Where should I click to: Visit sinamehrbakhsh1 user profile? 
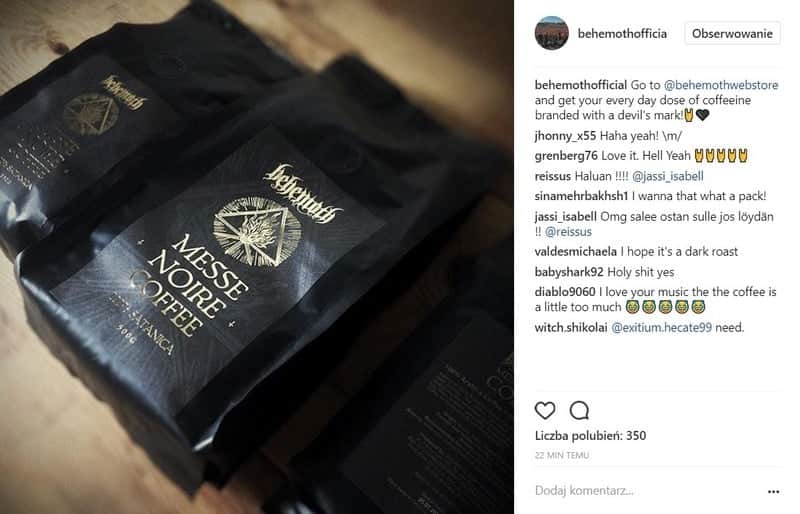pyautogui.click(x=581, y=196)
